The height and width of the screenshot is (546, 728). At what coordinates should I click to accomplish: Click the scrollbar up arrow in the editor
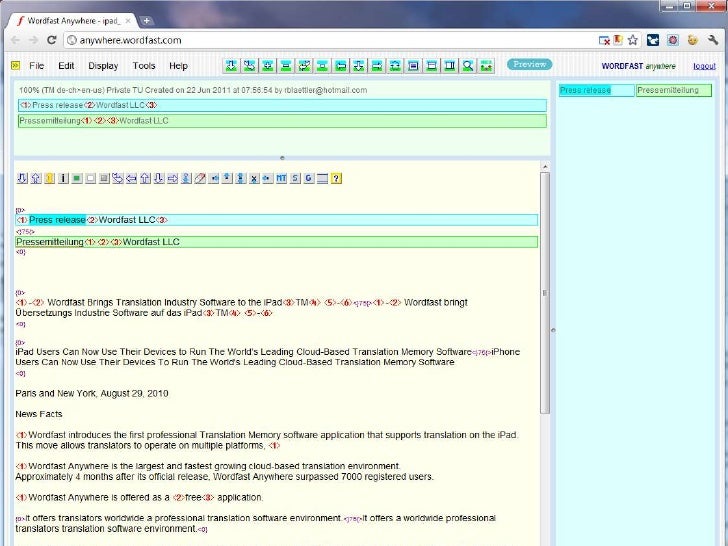pos(545,167)
